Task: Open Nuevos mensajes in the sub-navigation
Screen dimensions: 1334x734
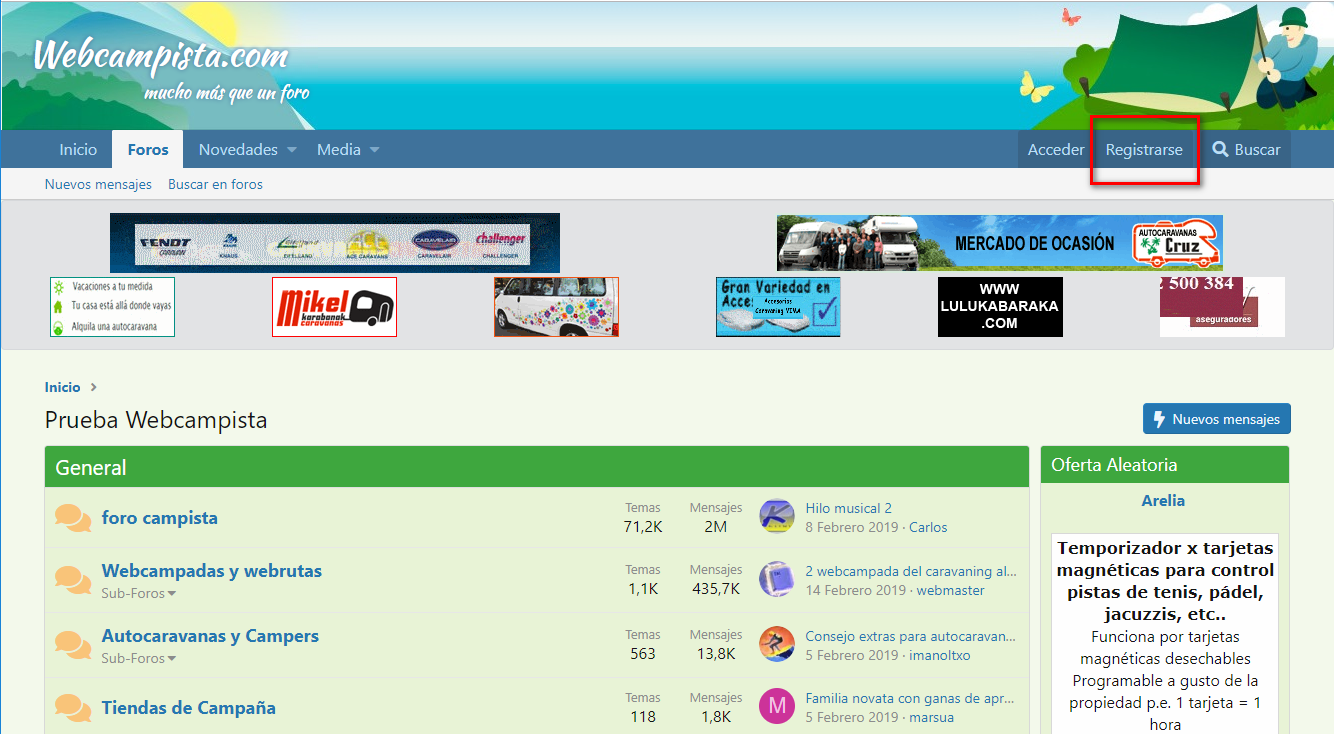Action: pyautogui.click(x=98, y=184)
